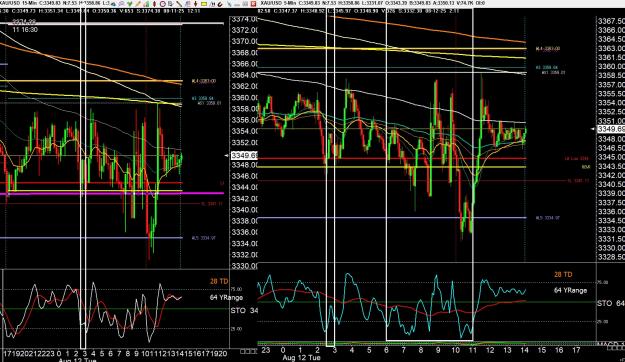Click the STO 64 label at right edge
The height and width of the screenshot is (362, 625).
[611, 303]
